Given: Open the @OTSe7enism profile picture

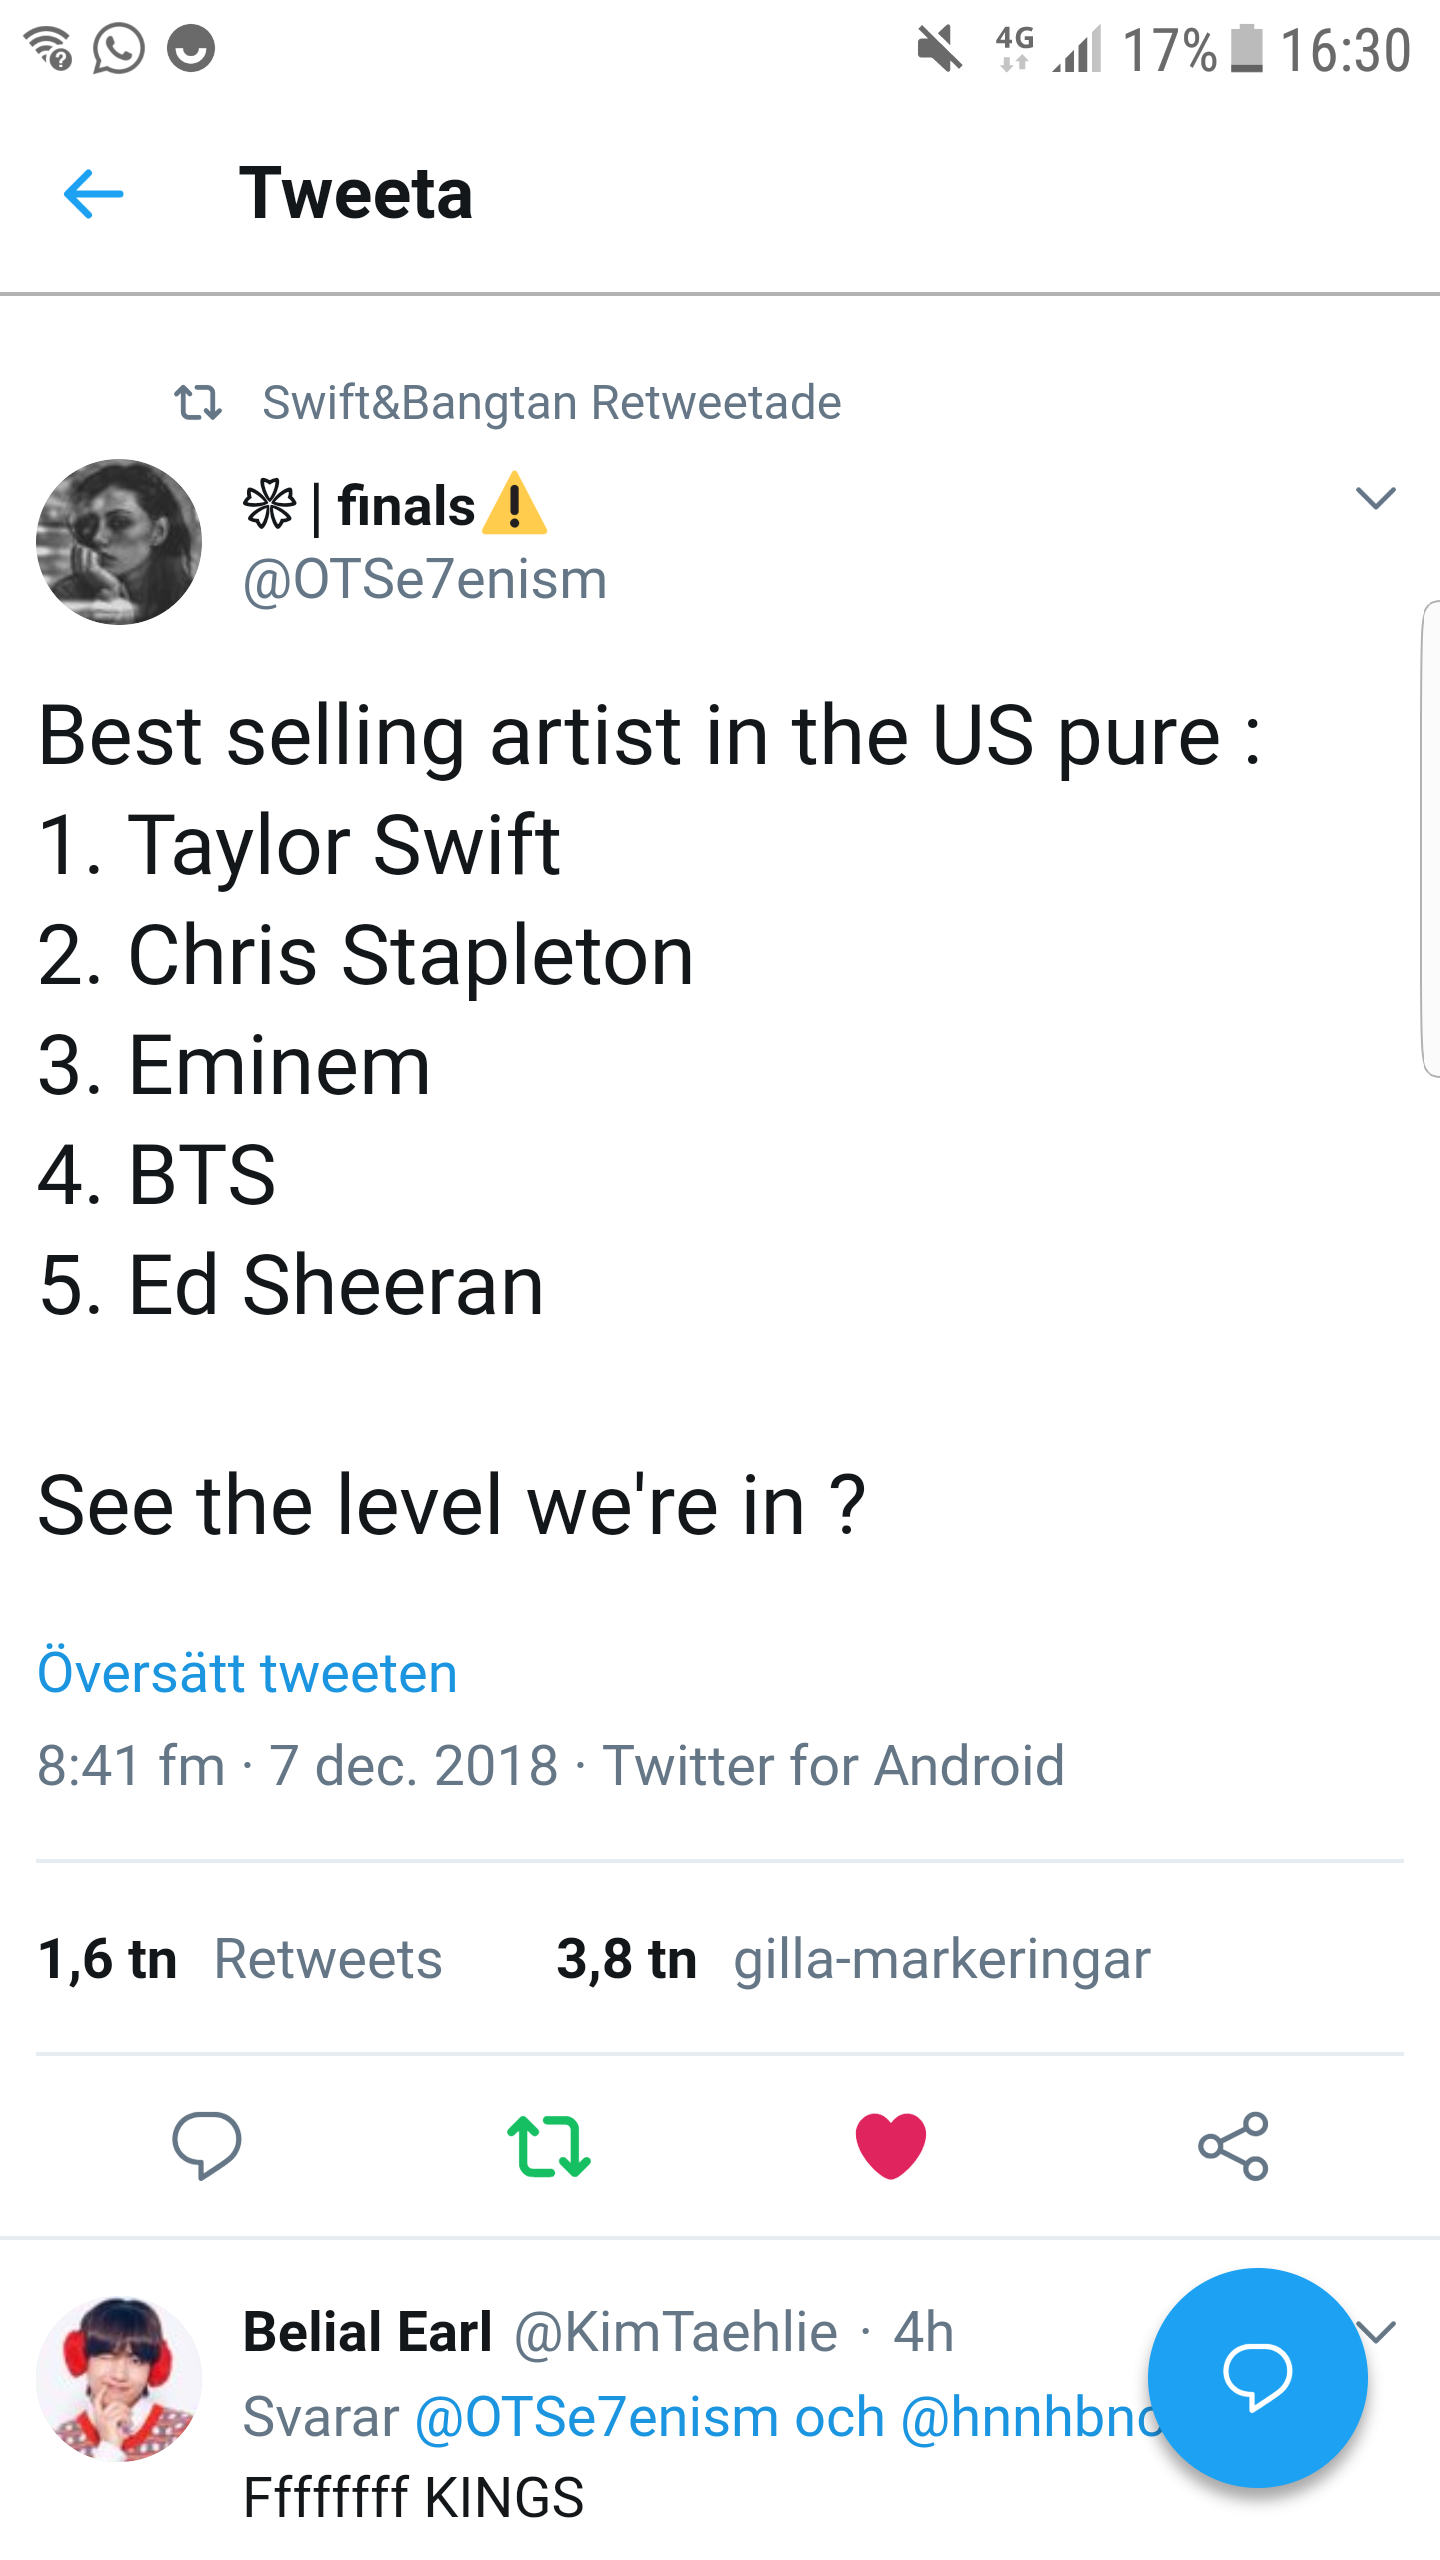Looking at the screenshot, I should click(x=119, y=542).
